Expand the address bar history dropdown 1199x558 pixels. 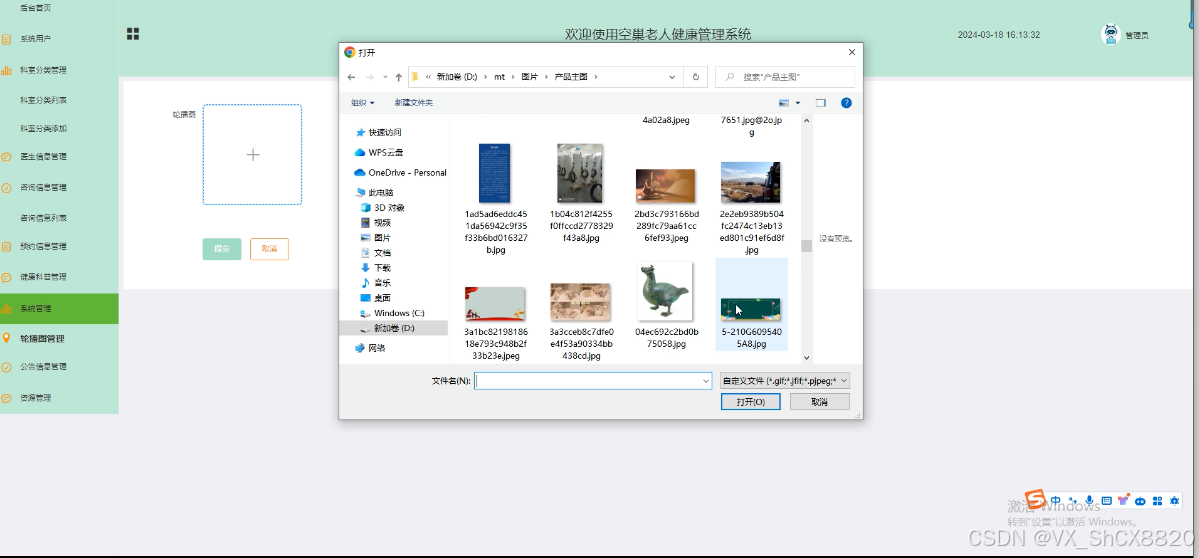672,77
